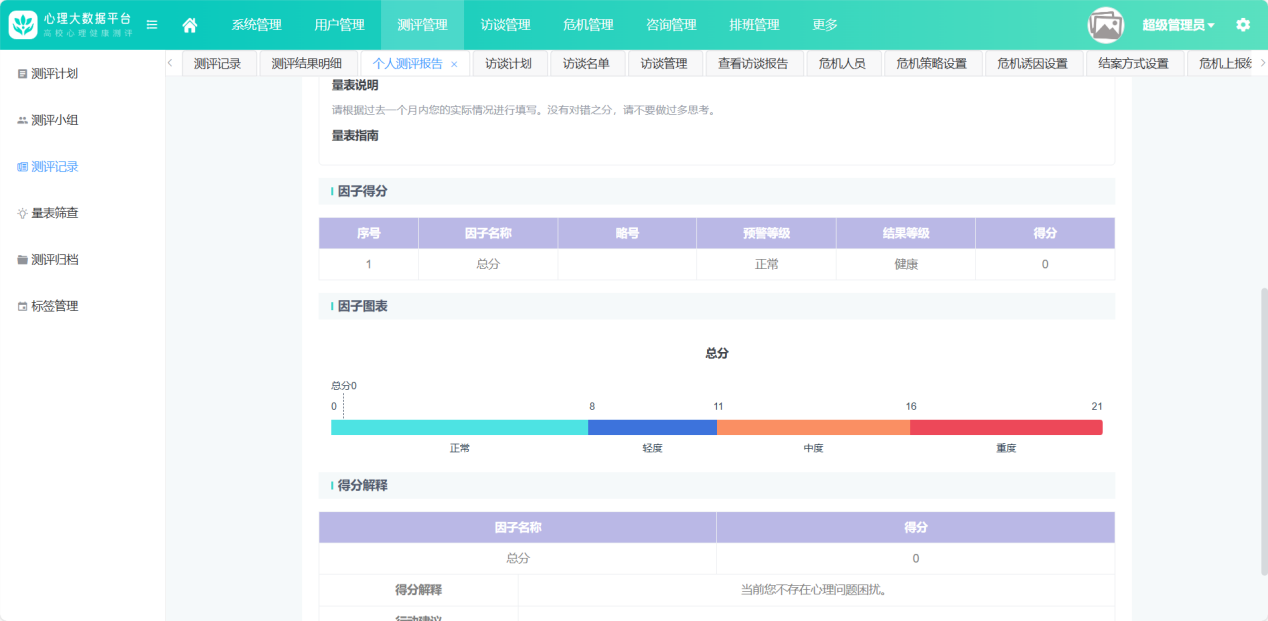Go to 测评计划 in the sidebar
This screenshot has height=621, width=1268.
(x=54, y=74)
